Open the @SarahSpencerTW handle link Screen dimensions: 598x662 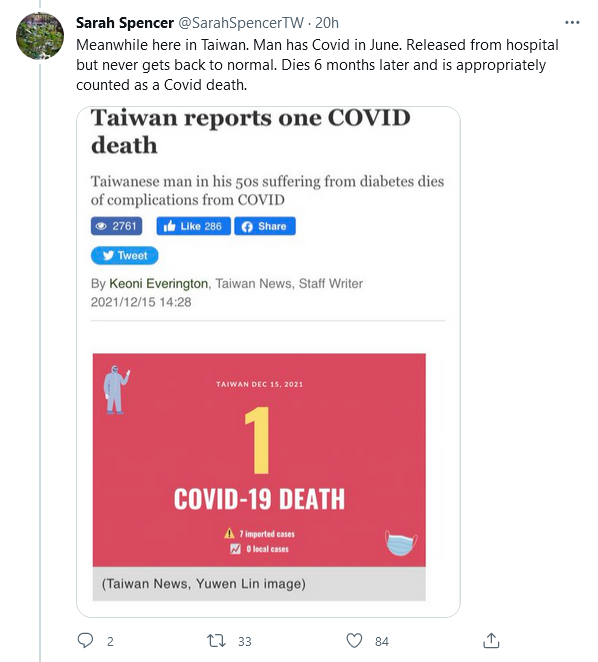[x=240, y=23]
